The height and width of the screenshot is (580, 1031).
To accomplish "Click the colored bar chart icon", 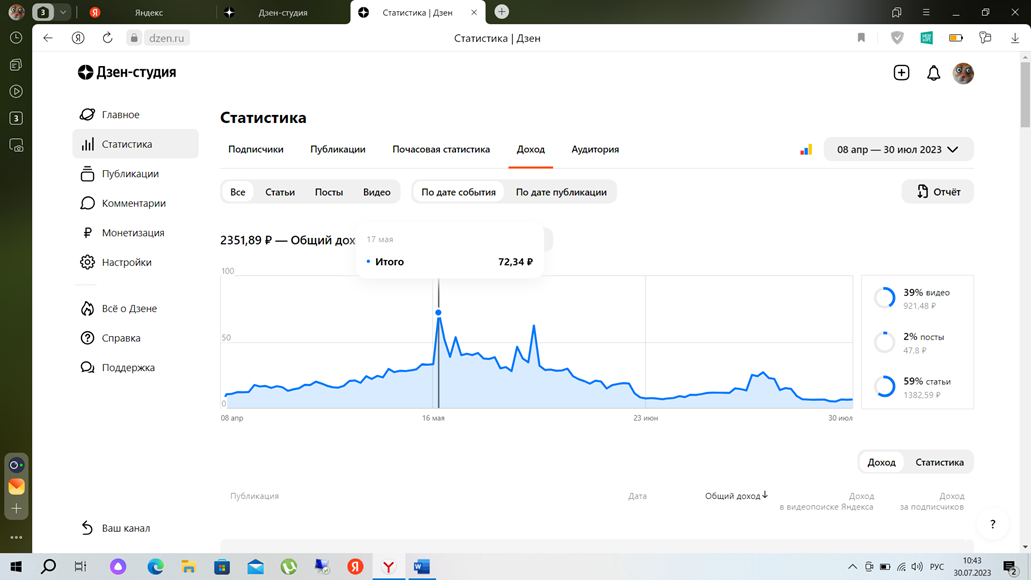I will [x=805, y=150].
